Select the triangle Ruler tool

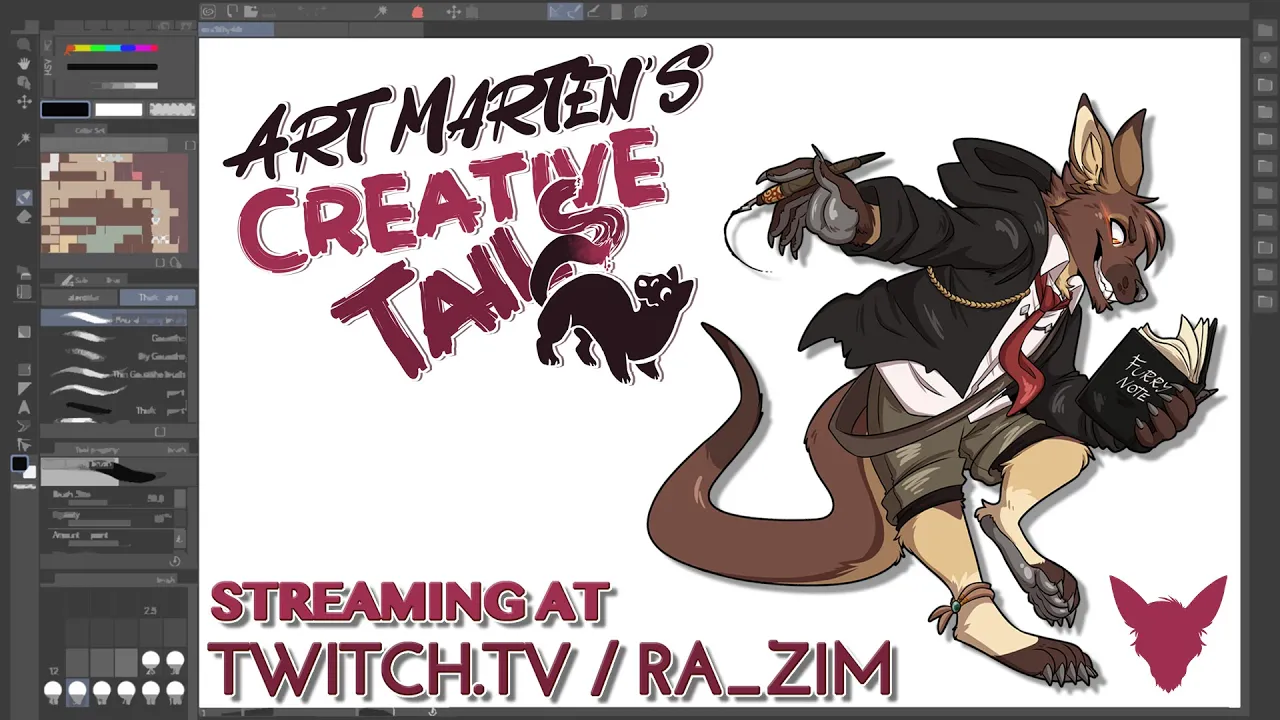click(x=25, y=388)
